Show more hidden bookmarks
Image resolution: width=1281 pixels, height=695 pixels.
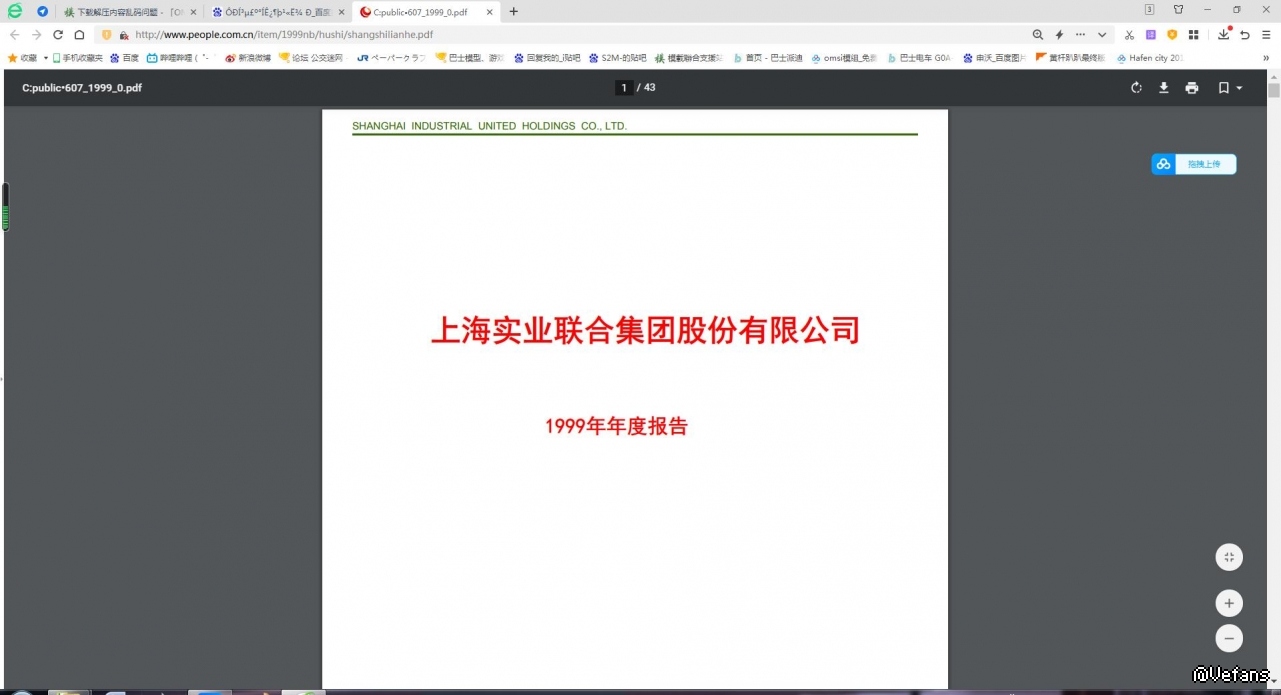1266,58
